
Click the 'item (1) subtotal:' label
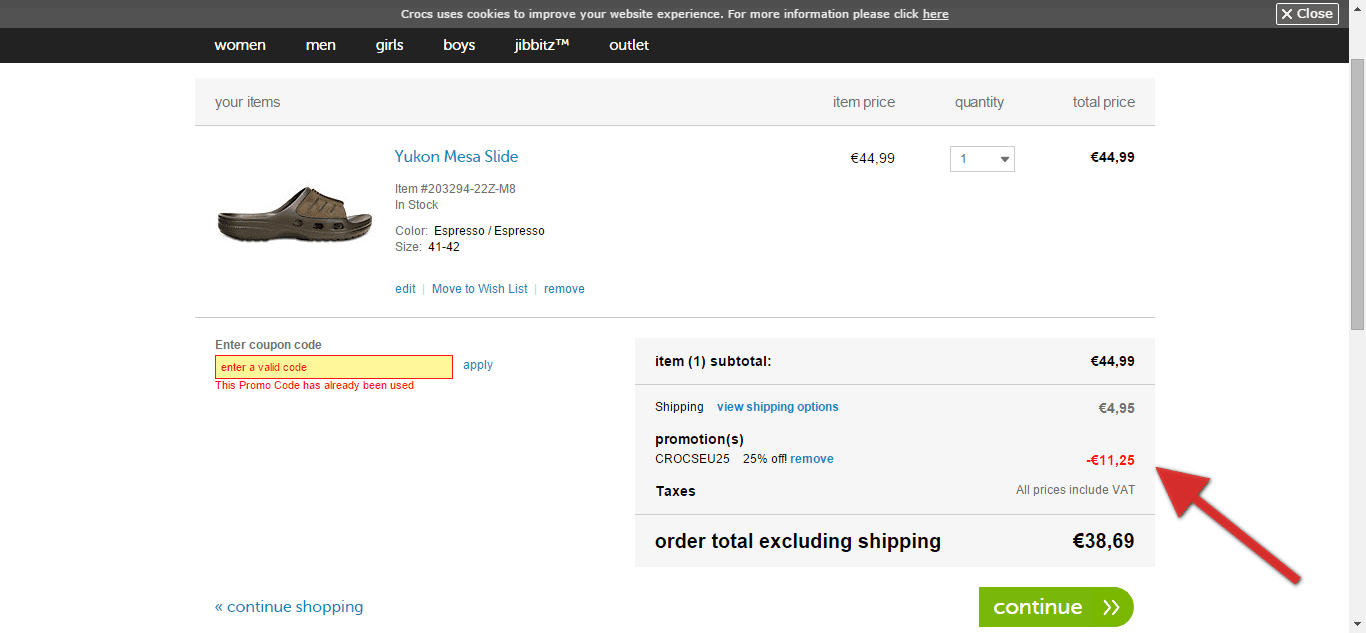pos(713,361)
